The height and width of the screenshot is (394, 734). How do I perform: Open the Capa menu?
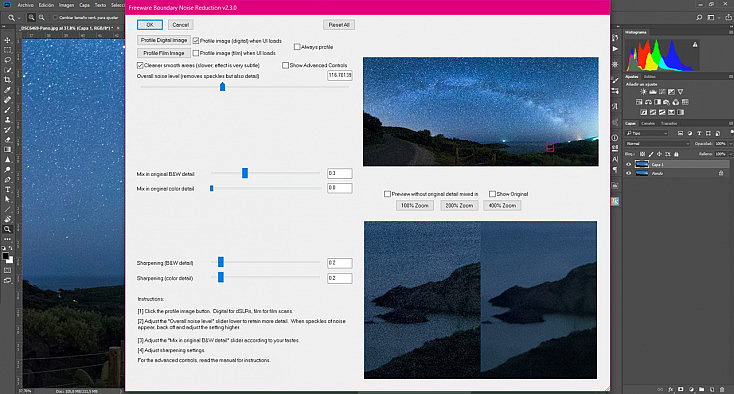[x=84, y=5]
